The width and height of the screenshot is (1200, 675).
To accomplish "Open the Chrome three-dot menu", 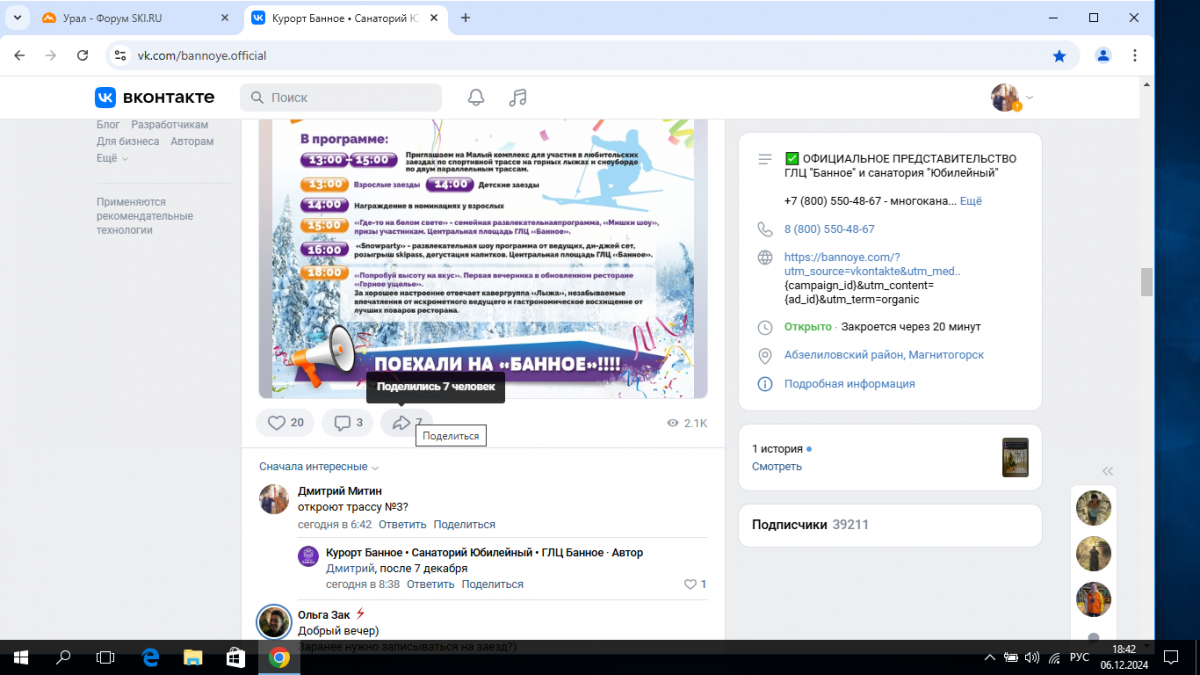I will (1135, 56).
